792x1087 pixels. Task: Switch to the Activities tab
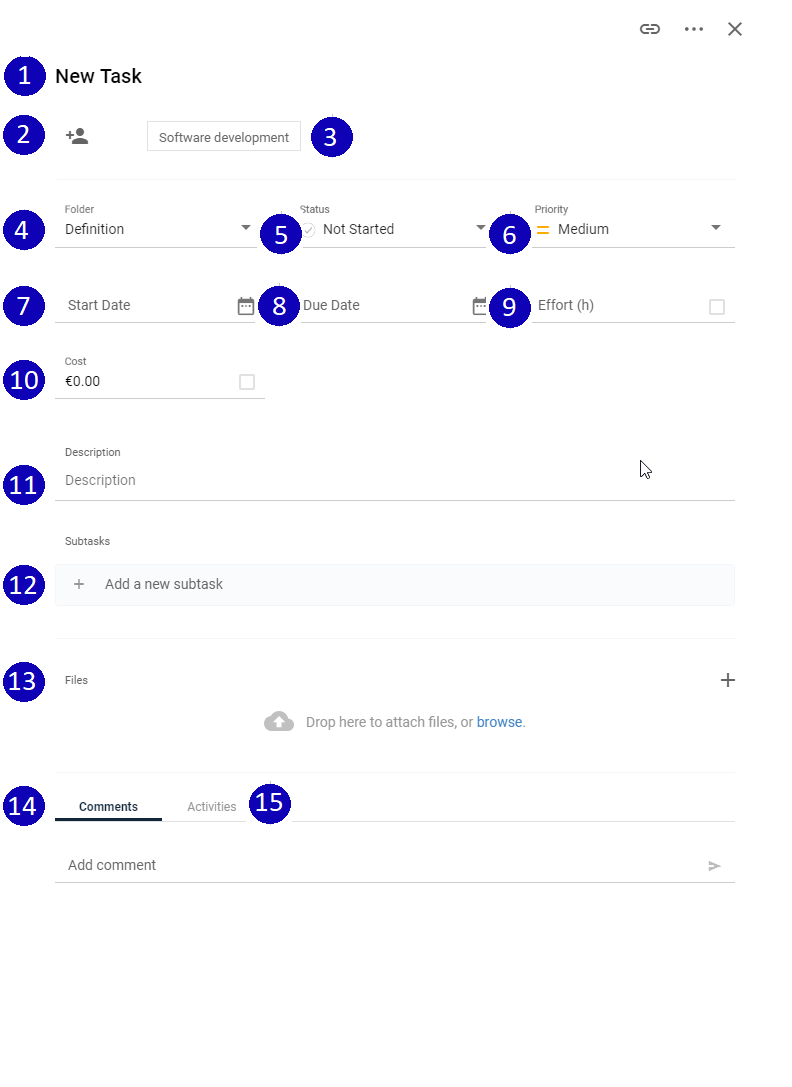tap(212, 806)
